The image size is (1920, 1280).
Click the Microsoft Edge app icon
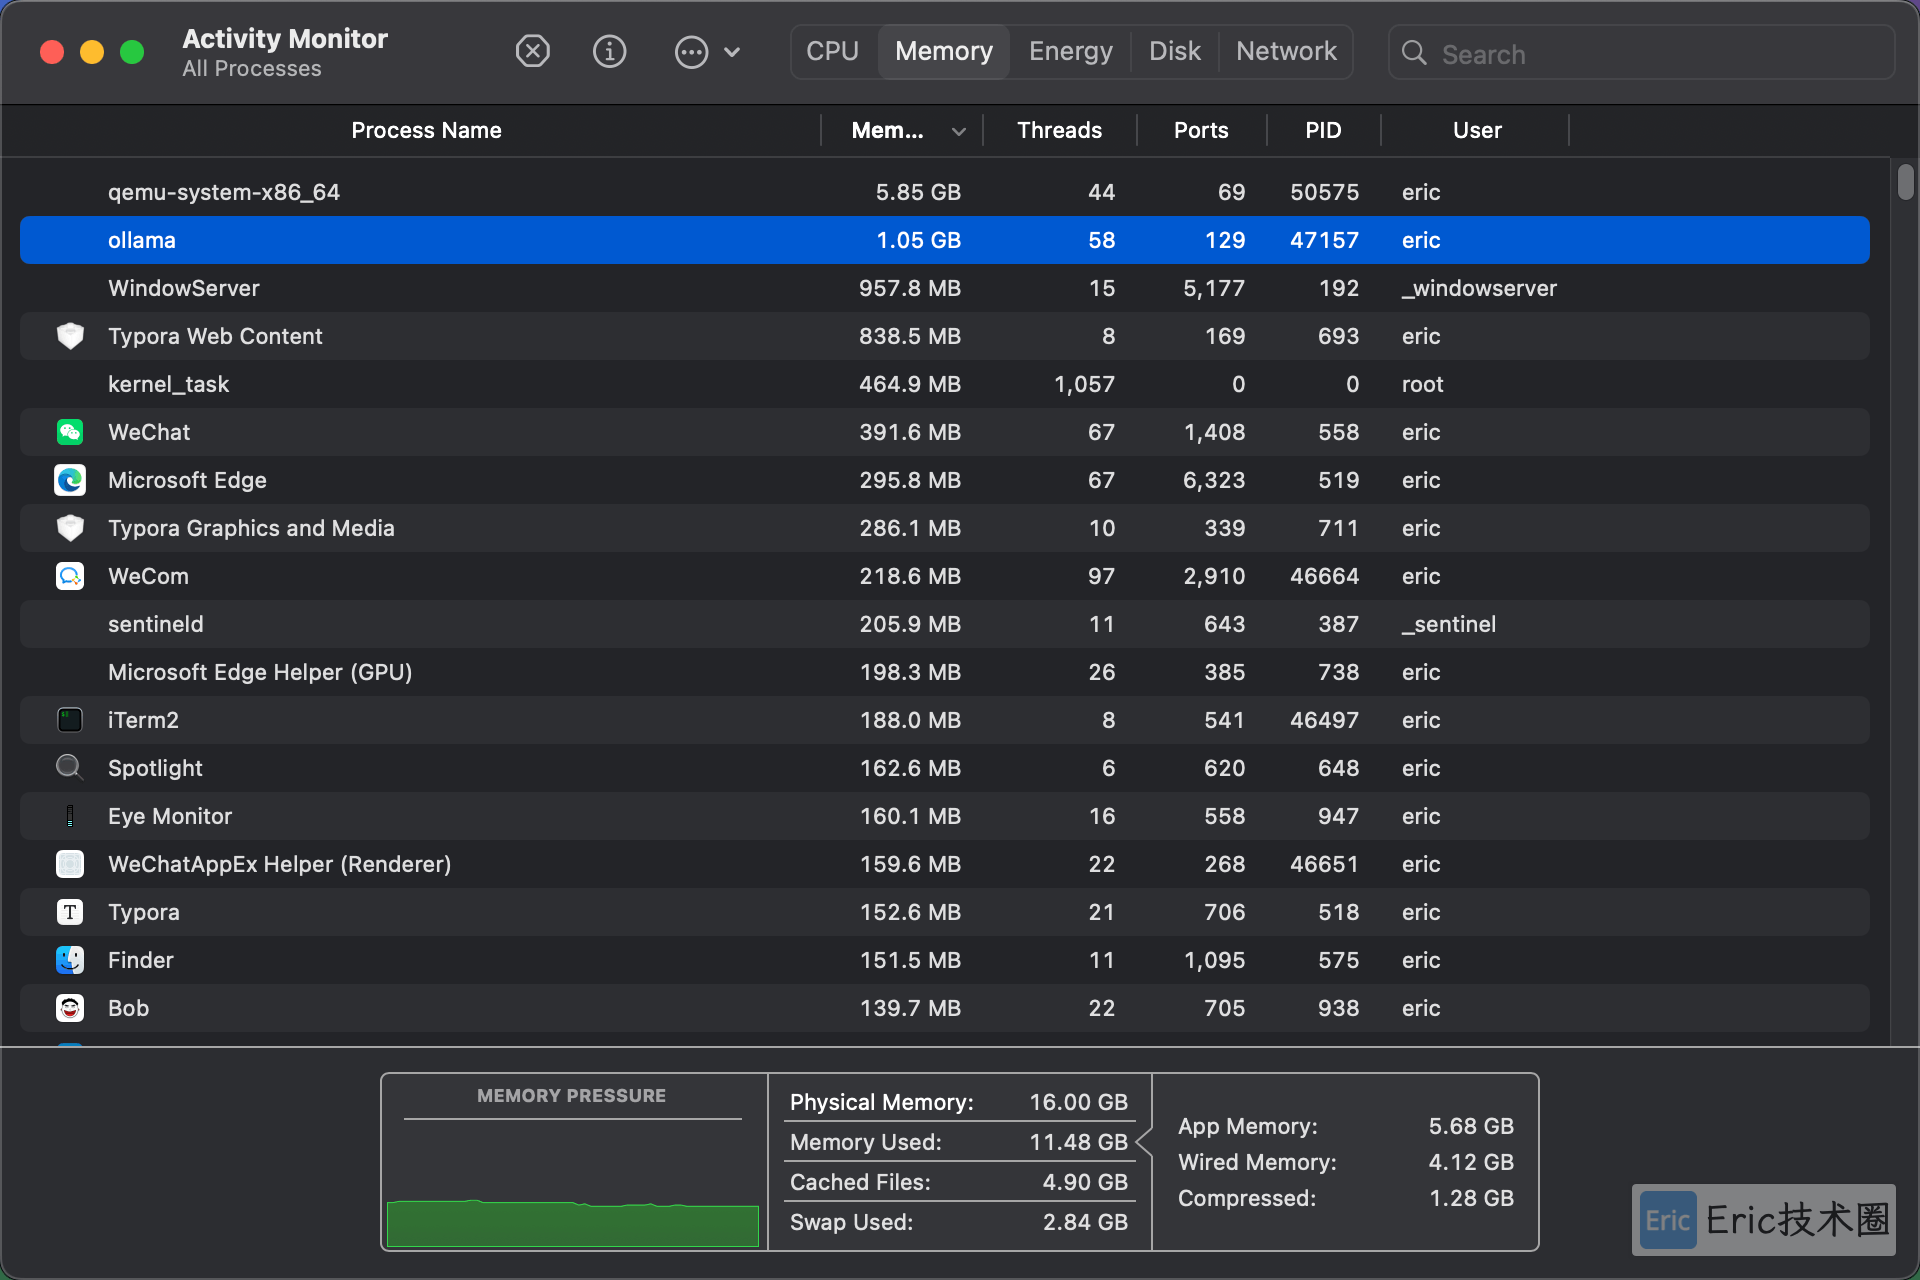coord(70,480)
